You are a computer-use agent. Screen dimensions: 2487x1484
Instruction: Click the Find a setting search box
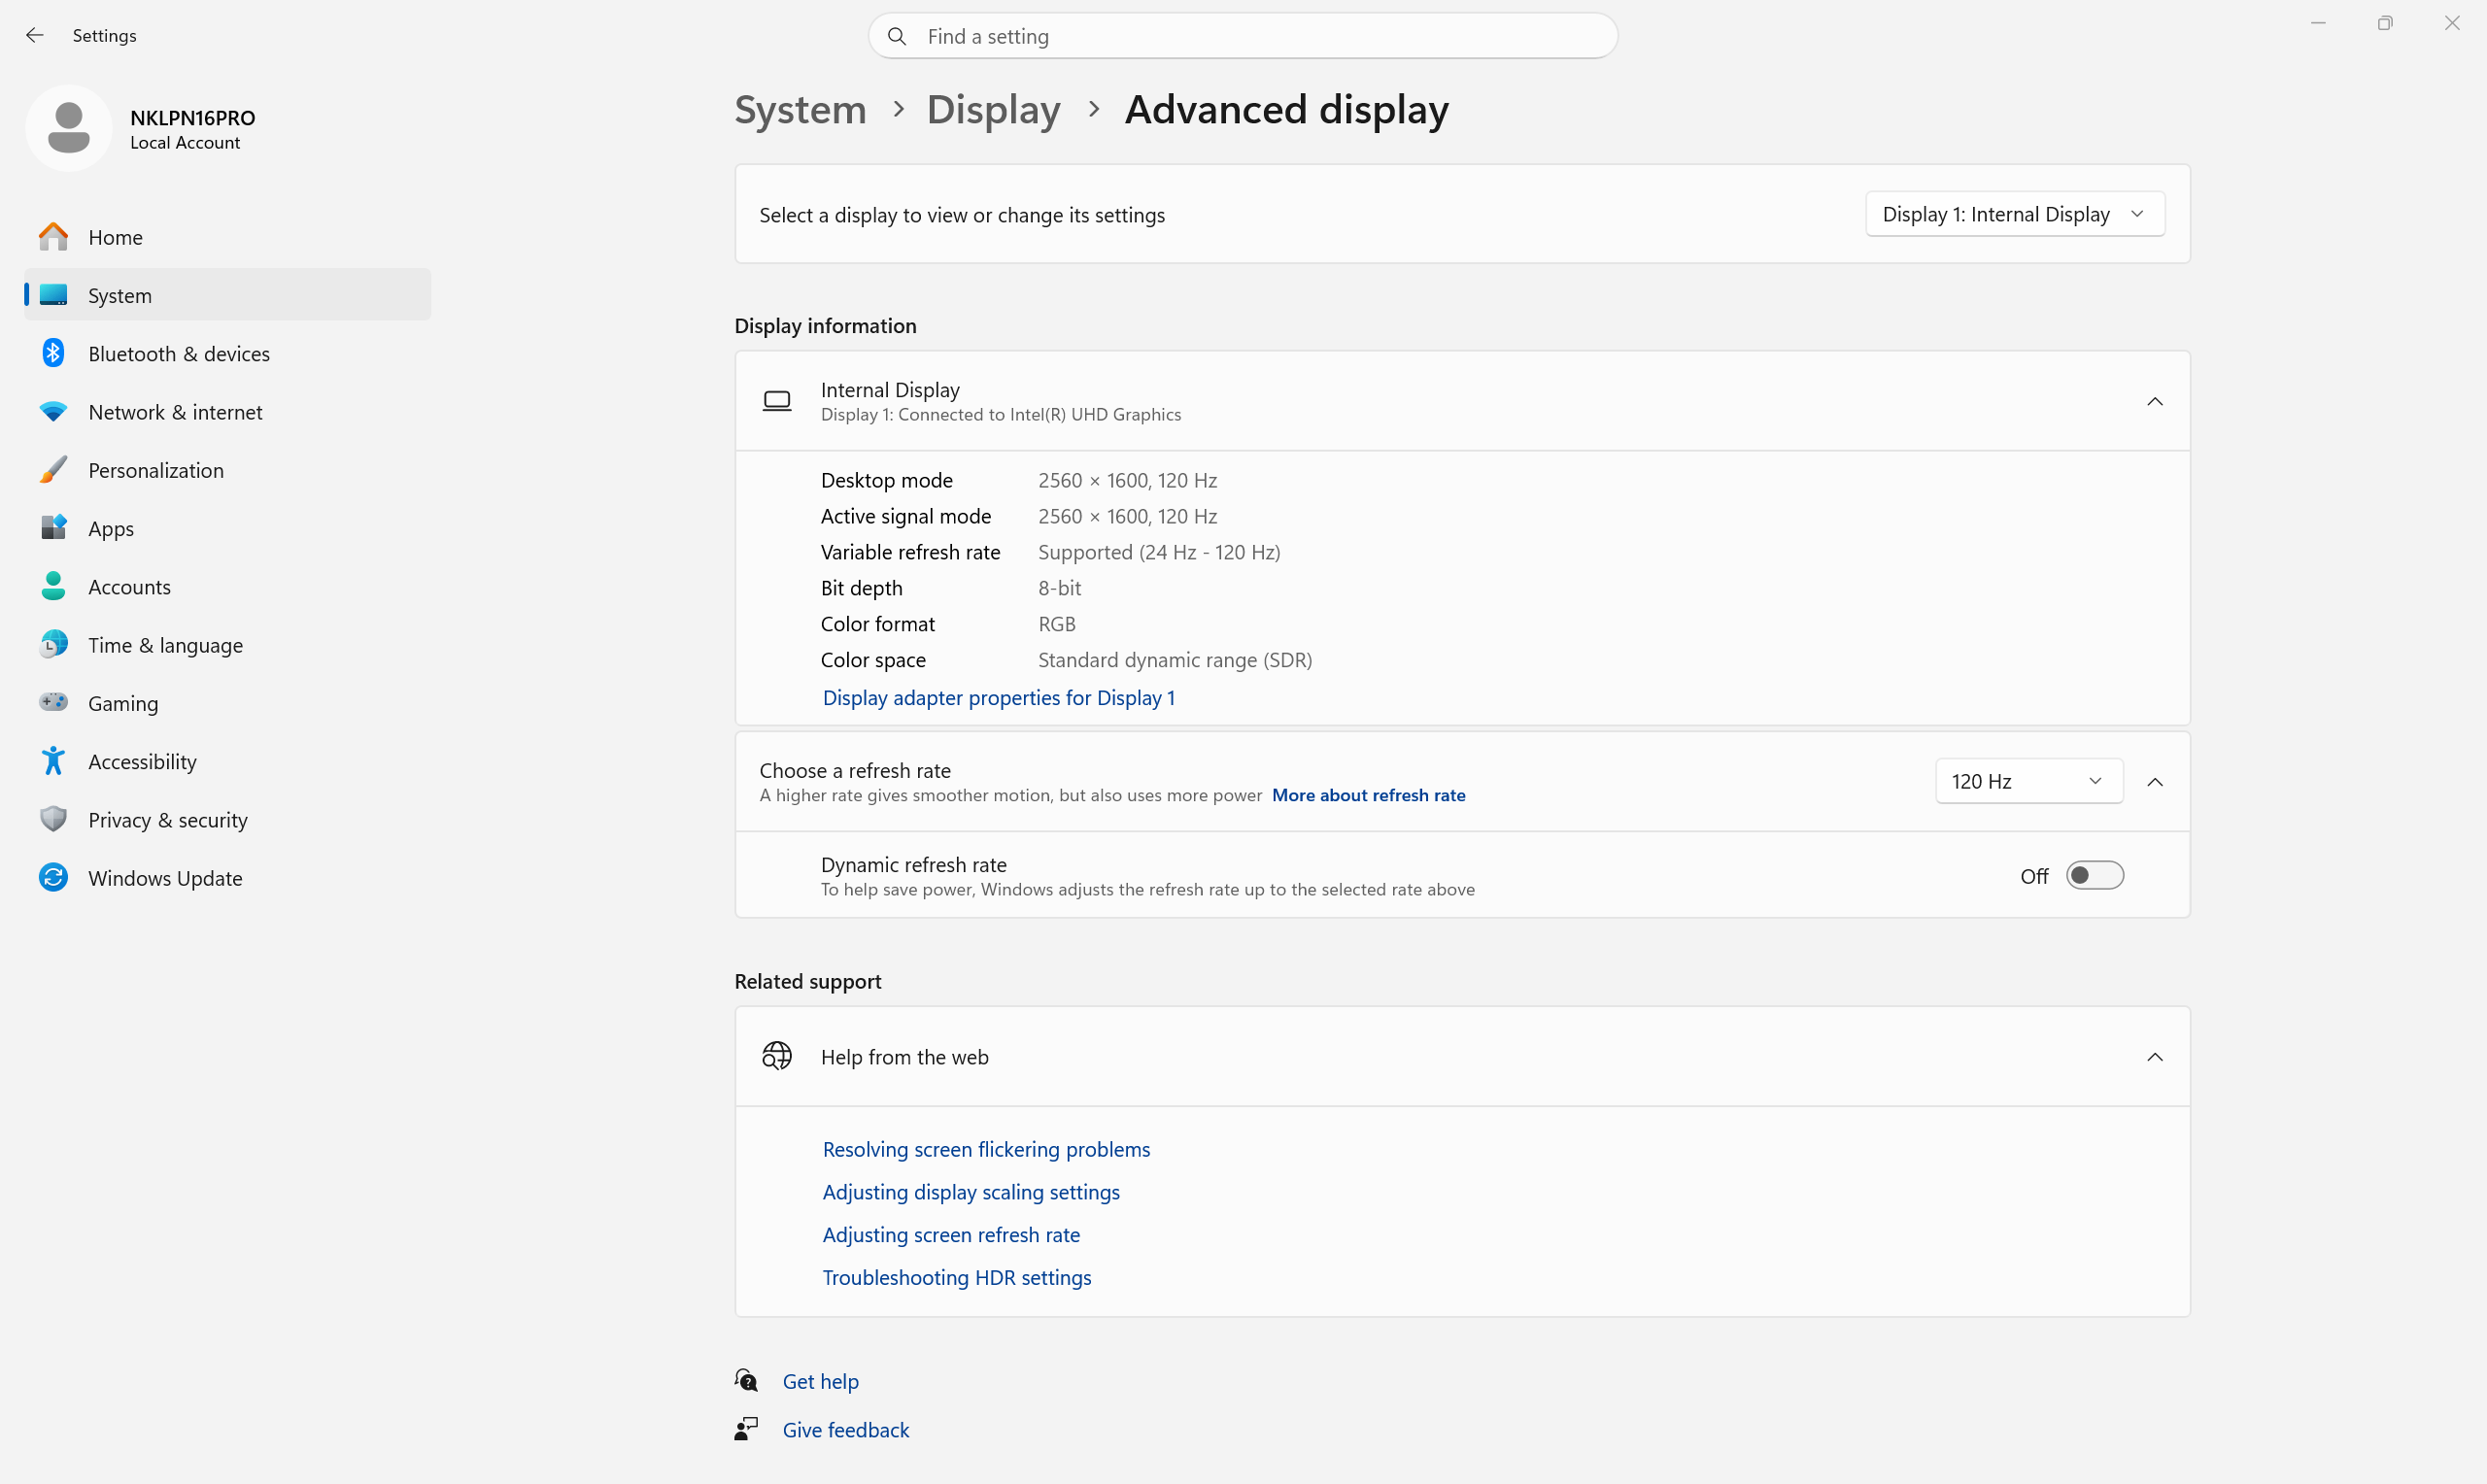(x=1243, y=37)
